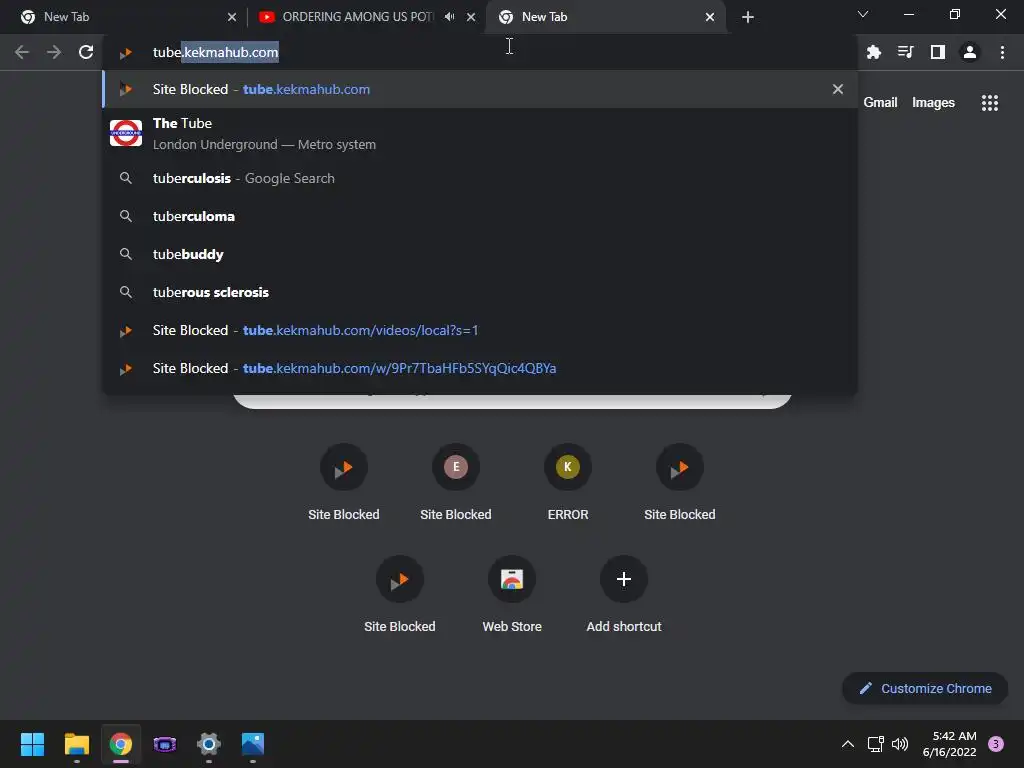Open the Photos app in taskbar

253,744
